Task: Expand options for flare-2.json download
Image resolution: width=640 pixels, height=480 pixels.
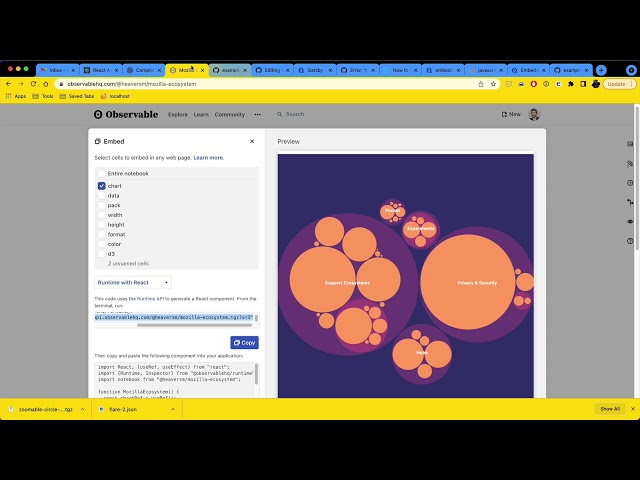Action: pos(173,409)
